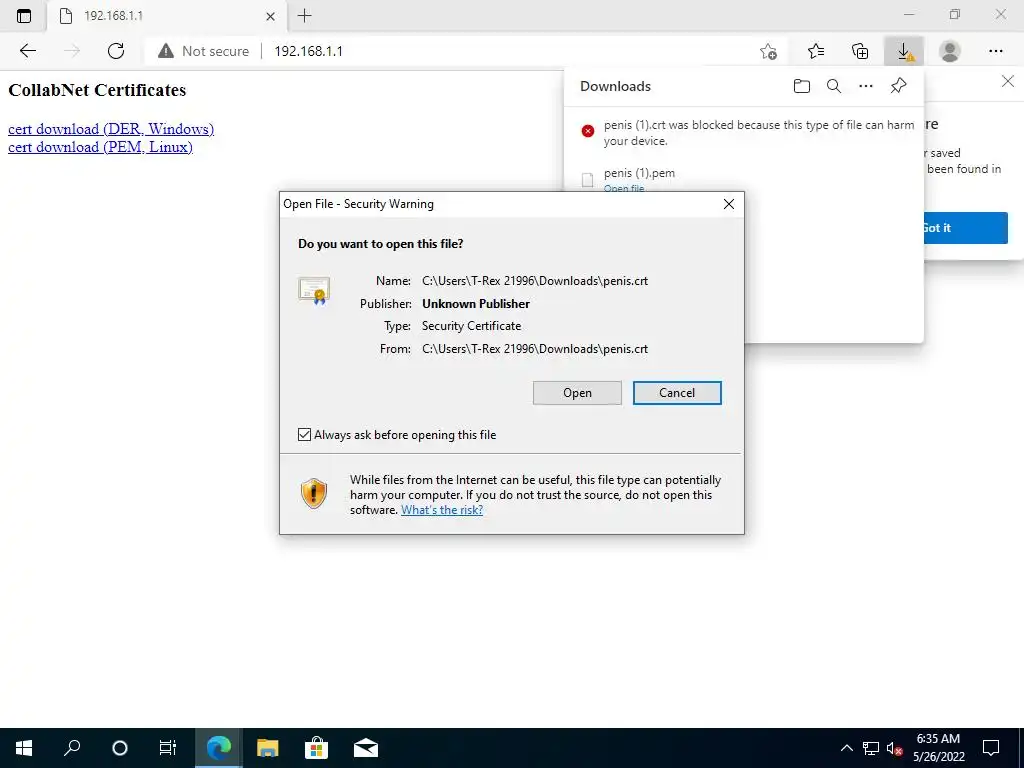Click penis (1).pem download entry

[x=744, y=178]
